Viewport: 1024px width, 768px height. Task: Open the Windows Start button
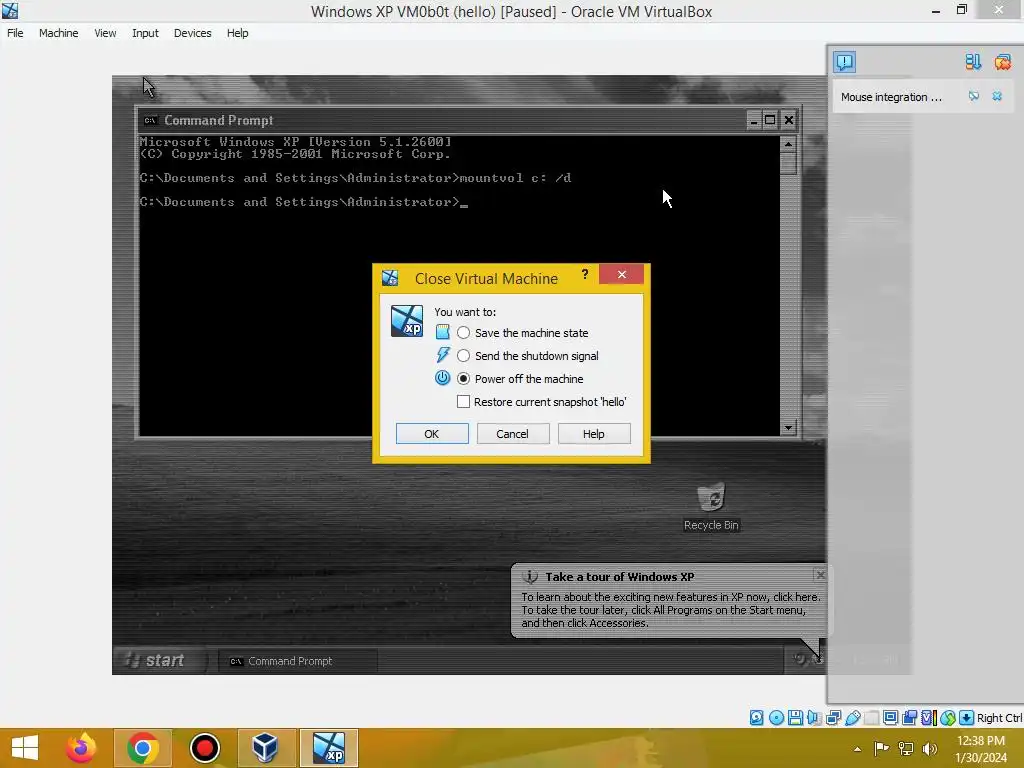(x=25, y=748)
